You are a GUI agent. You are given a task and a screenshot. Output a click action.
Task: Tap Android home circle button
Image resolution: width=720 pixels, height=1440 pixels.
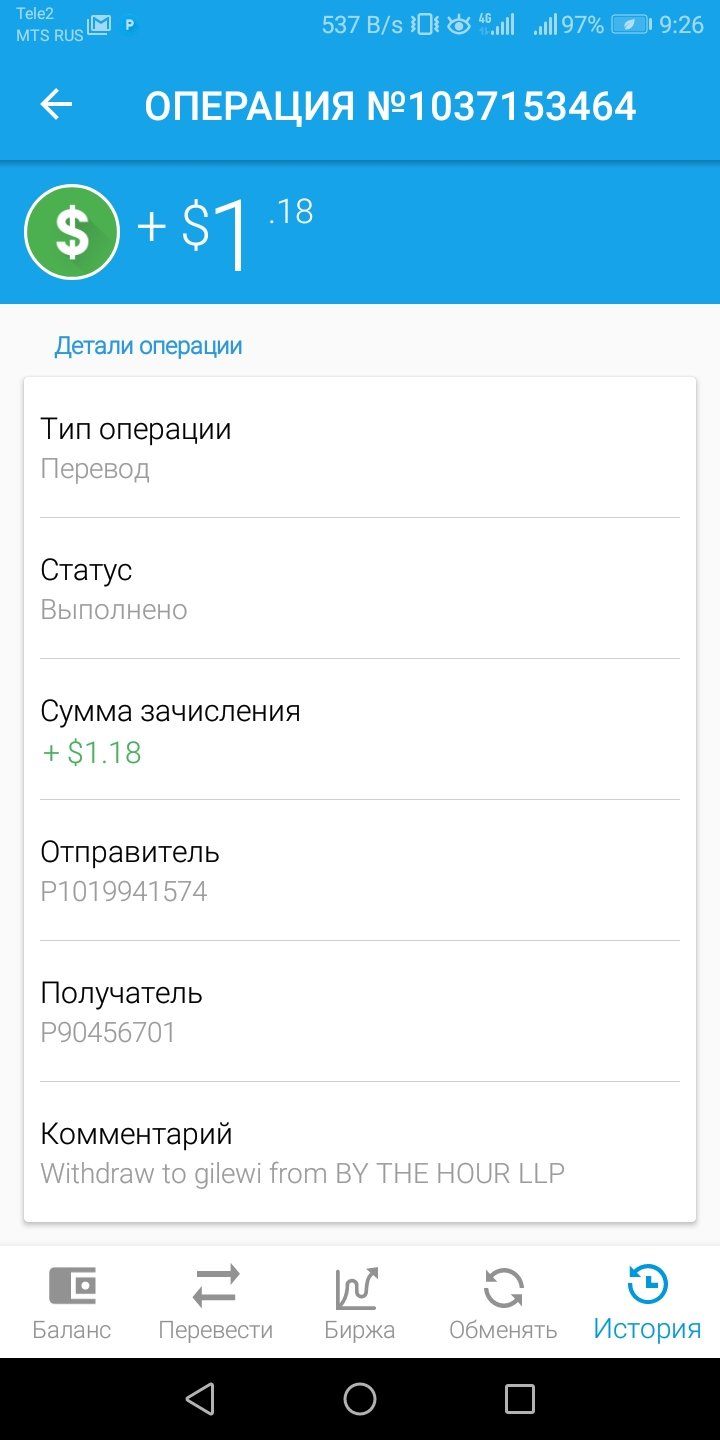click(360, 1398)
